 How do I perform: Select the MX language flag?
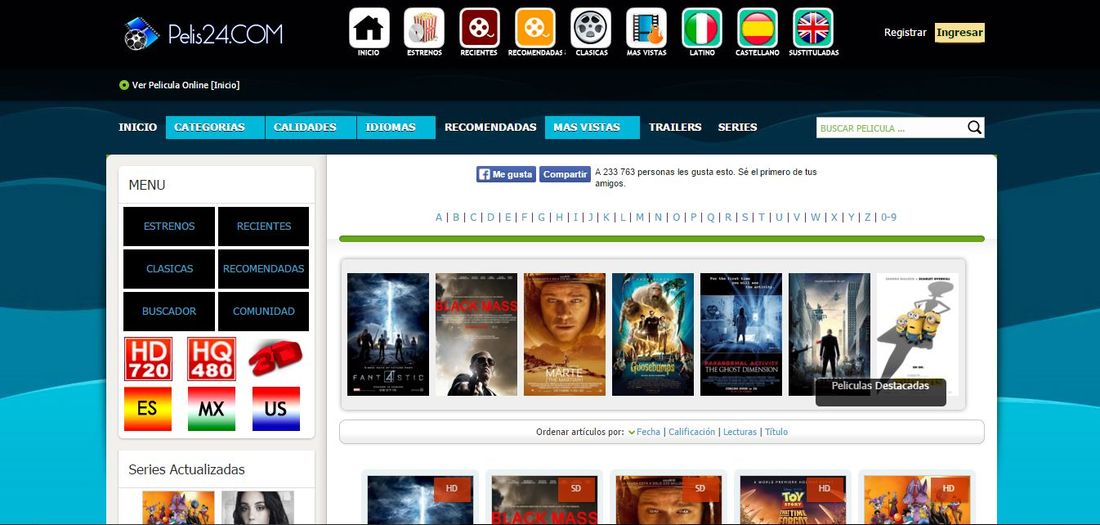tap(211, 408)
